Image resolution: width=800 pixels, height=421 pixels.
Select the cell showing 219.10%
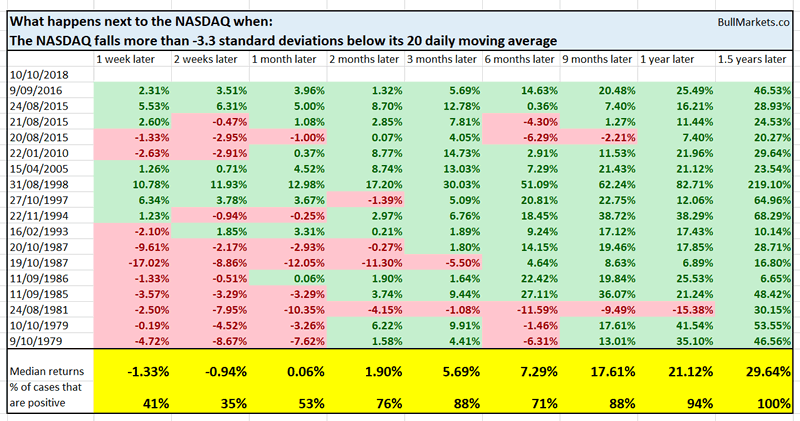(x=768, y=187)
